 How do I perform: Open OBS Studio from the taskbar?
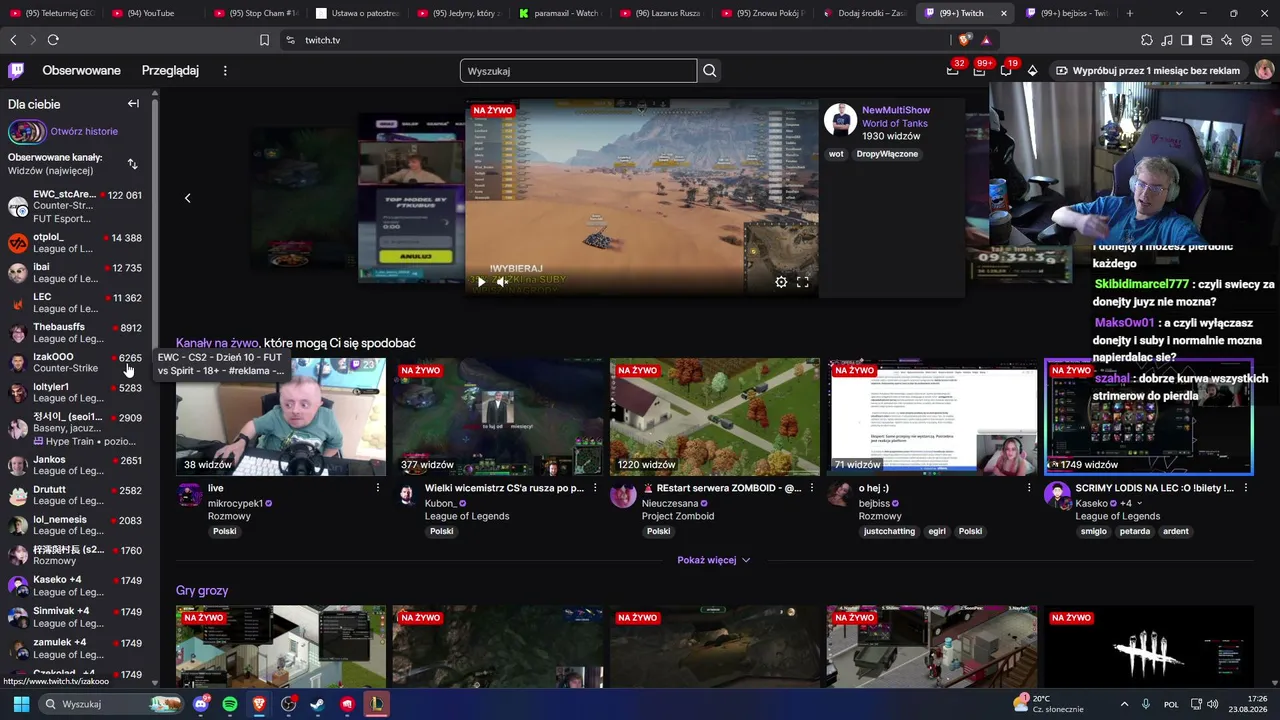(289, 704)
